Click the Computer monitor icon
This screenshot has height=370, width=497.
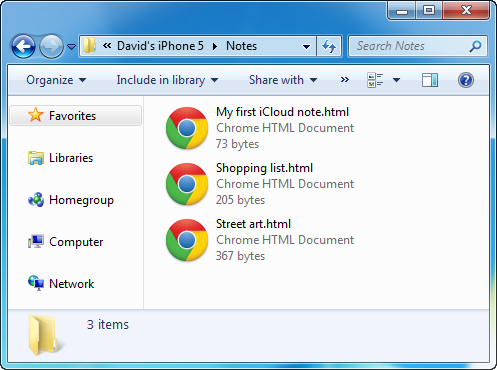point(36,242)
